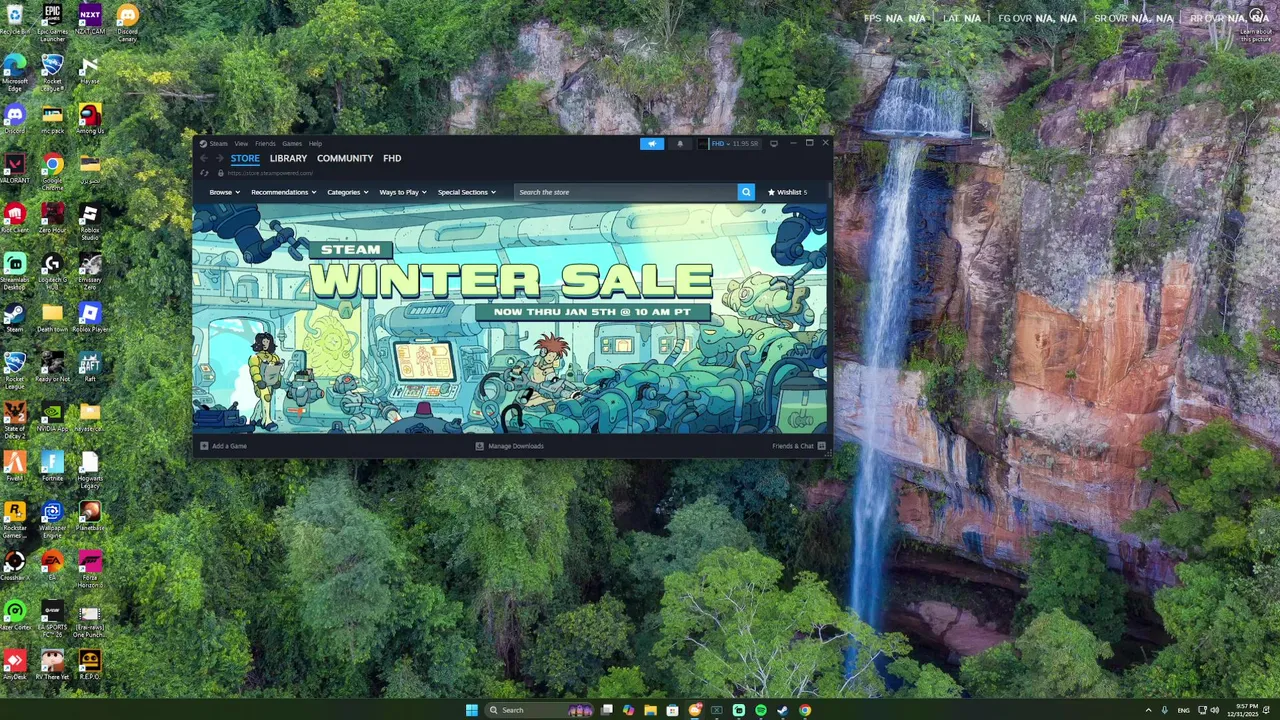Click the Steam Winter Sale banner

click(510, 318)
